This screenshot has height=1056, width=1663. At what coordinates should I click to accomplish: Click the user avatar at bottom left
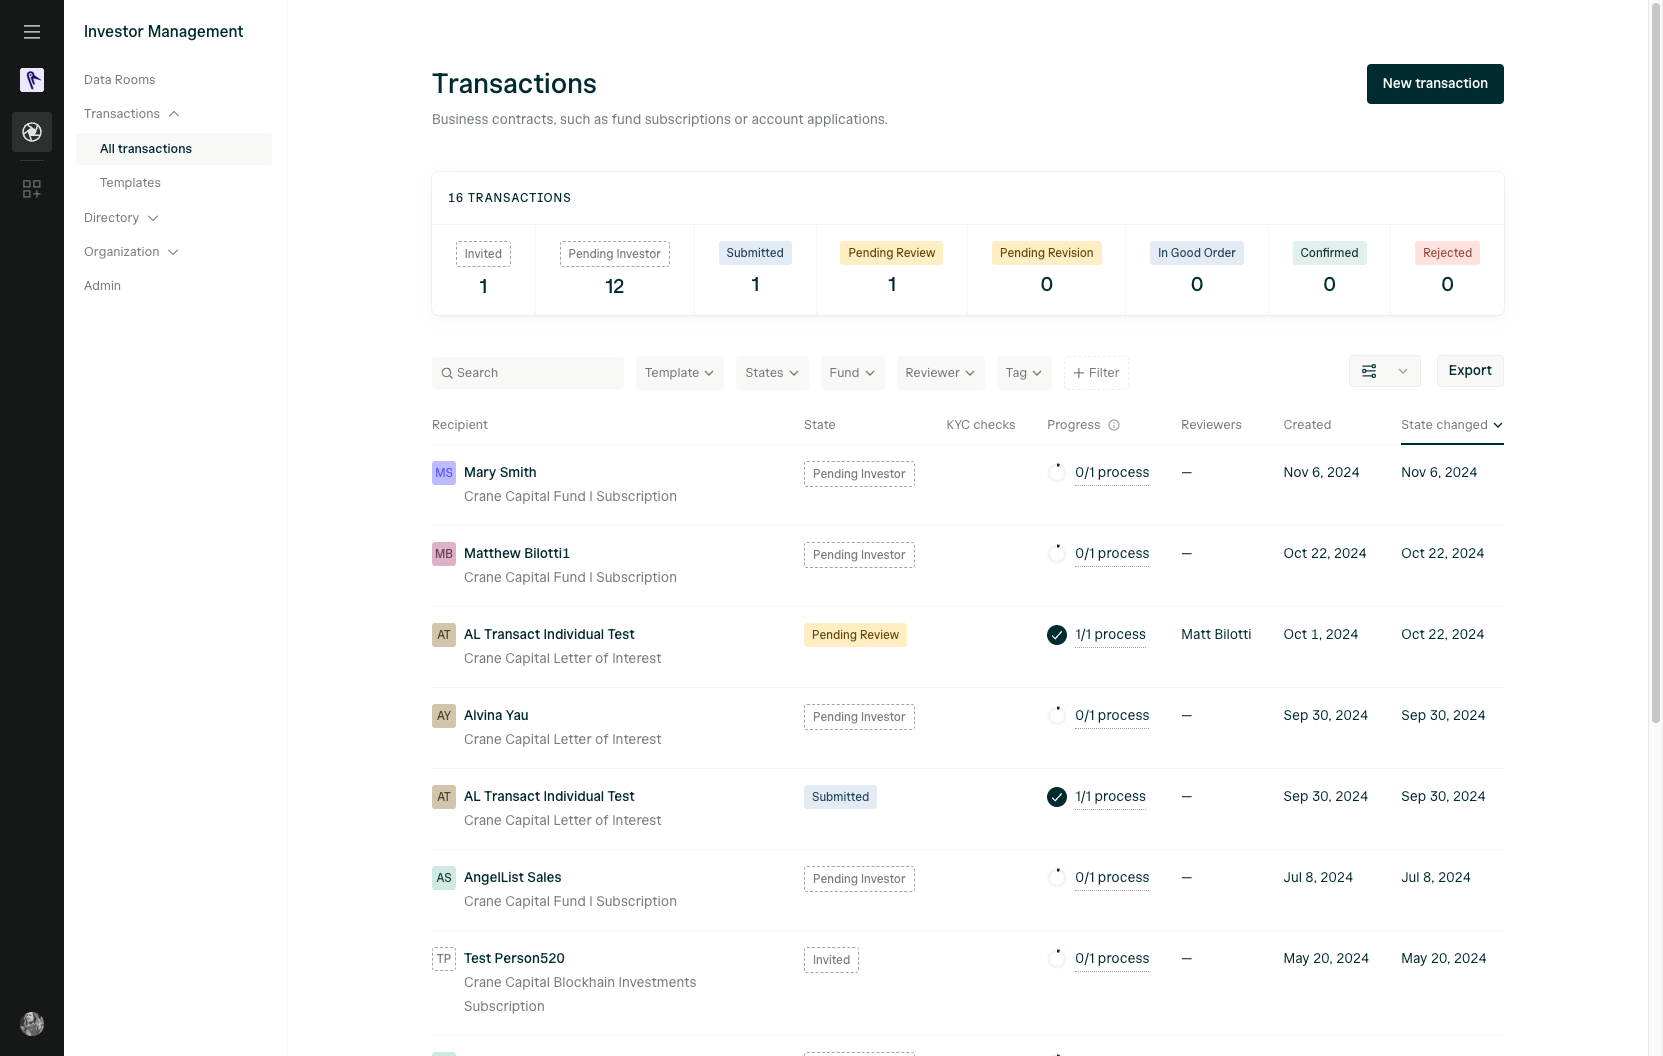32,1023
